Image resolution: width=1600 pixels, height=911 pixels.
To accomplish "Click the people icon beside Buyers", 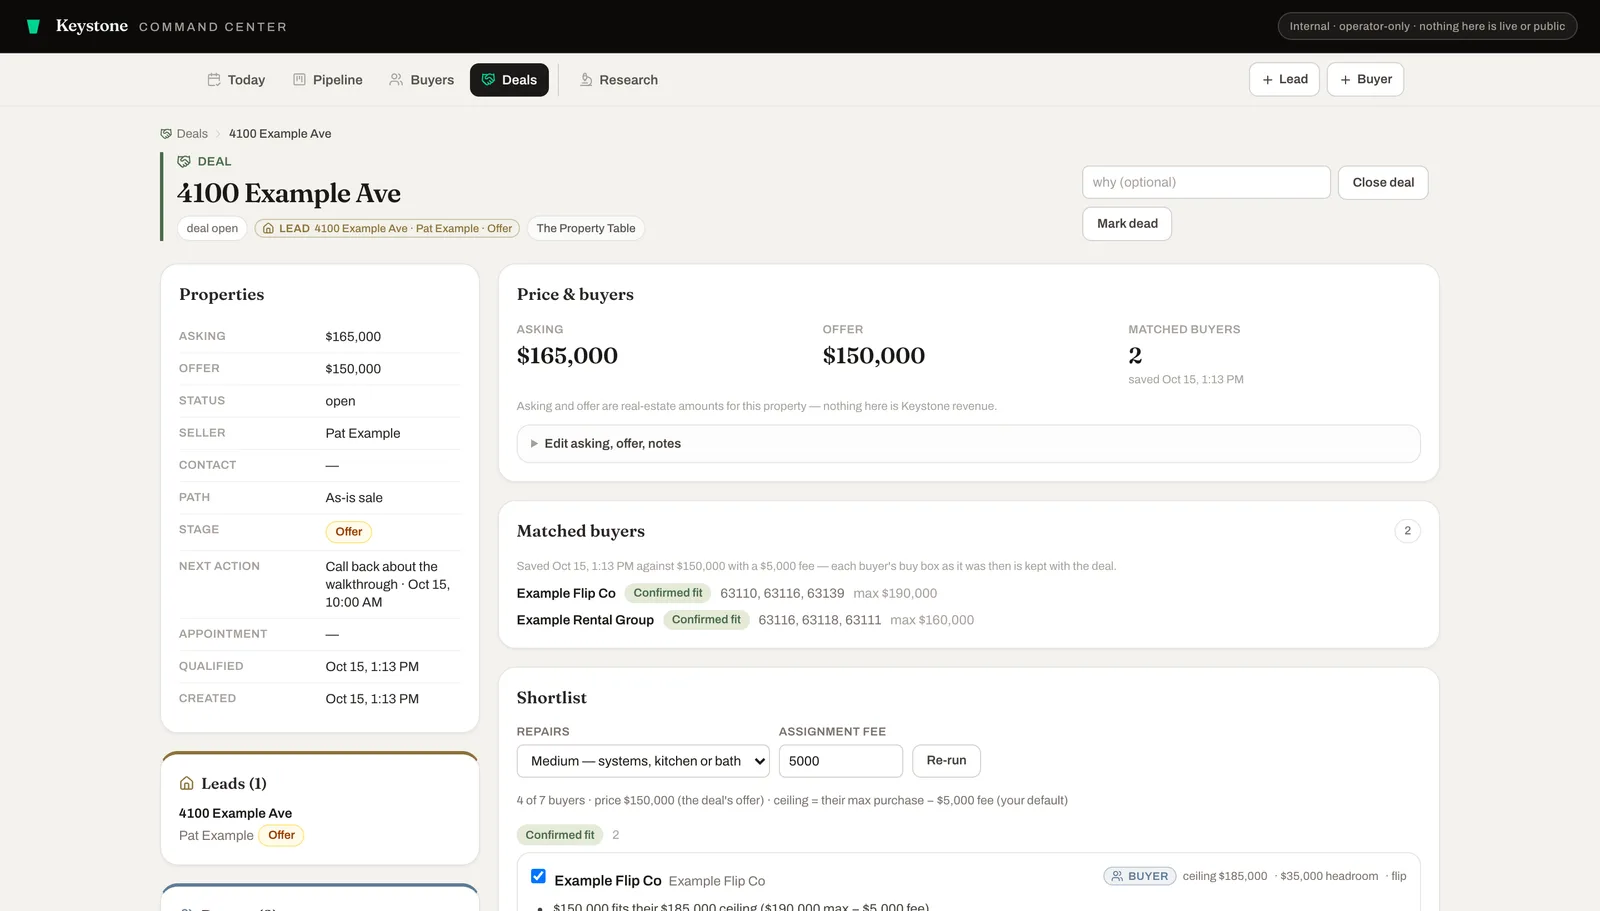I will tap(396, 79).
